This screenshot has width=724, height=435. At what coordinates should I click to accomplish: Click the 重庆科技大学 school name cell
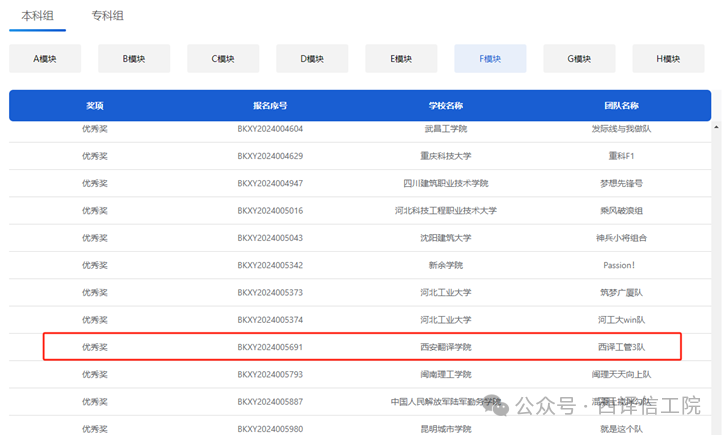pyautogui.click(x=445, y=156)
